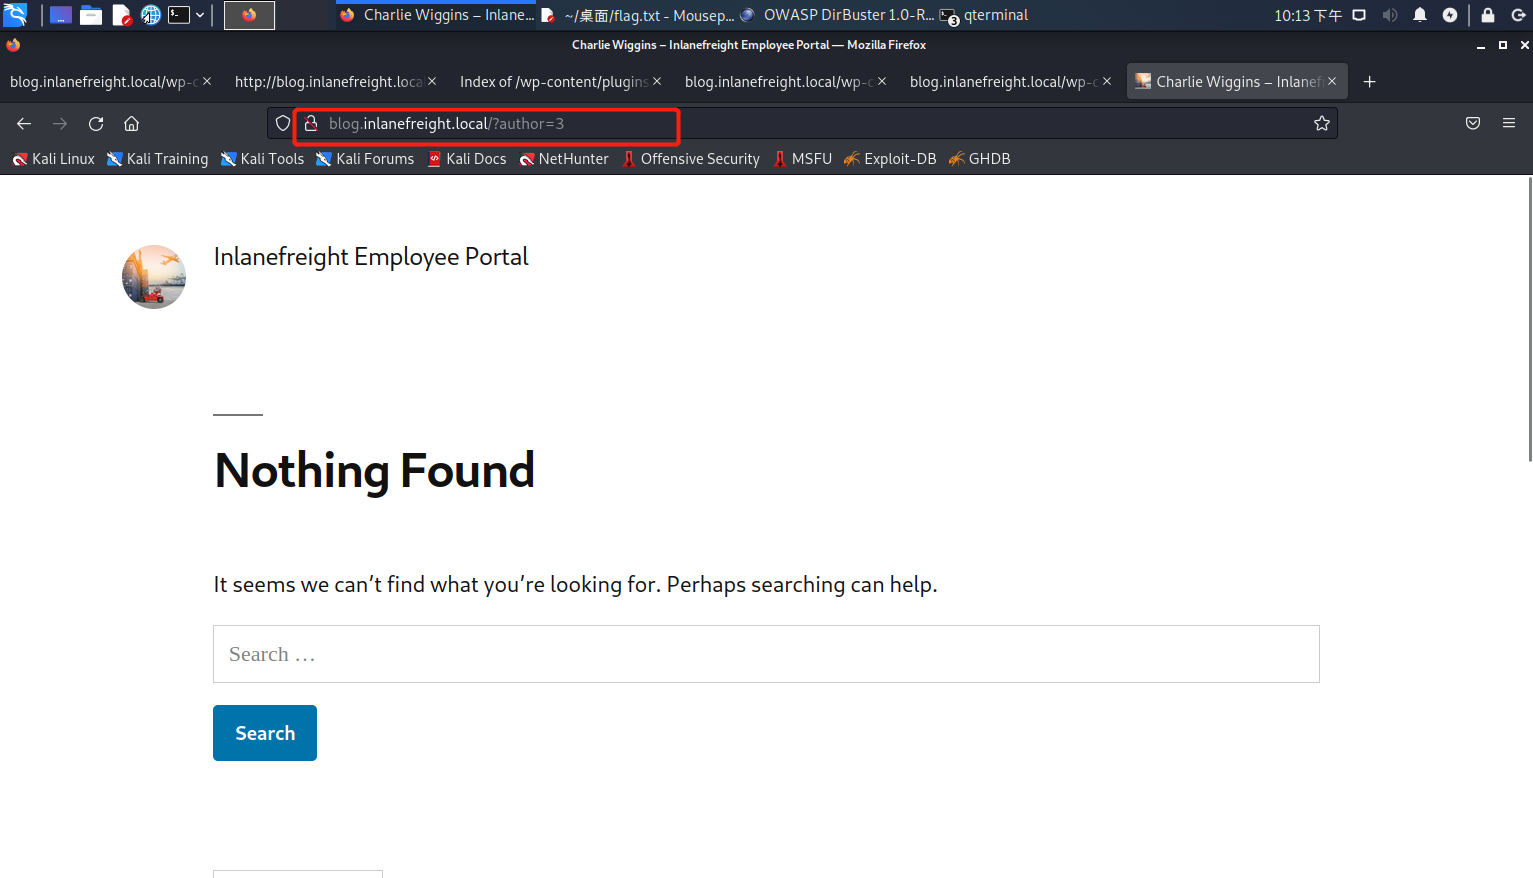Click the Nothing Found heading
The image size is (1533, 878).
coord(375,471)
